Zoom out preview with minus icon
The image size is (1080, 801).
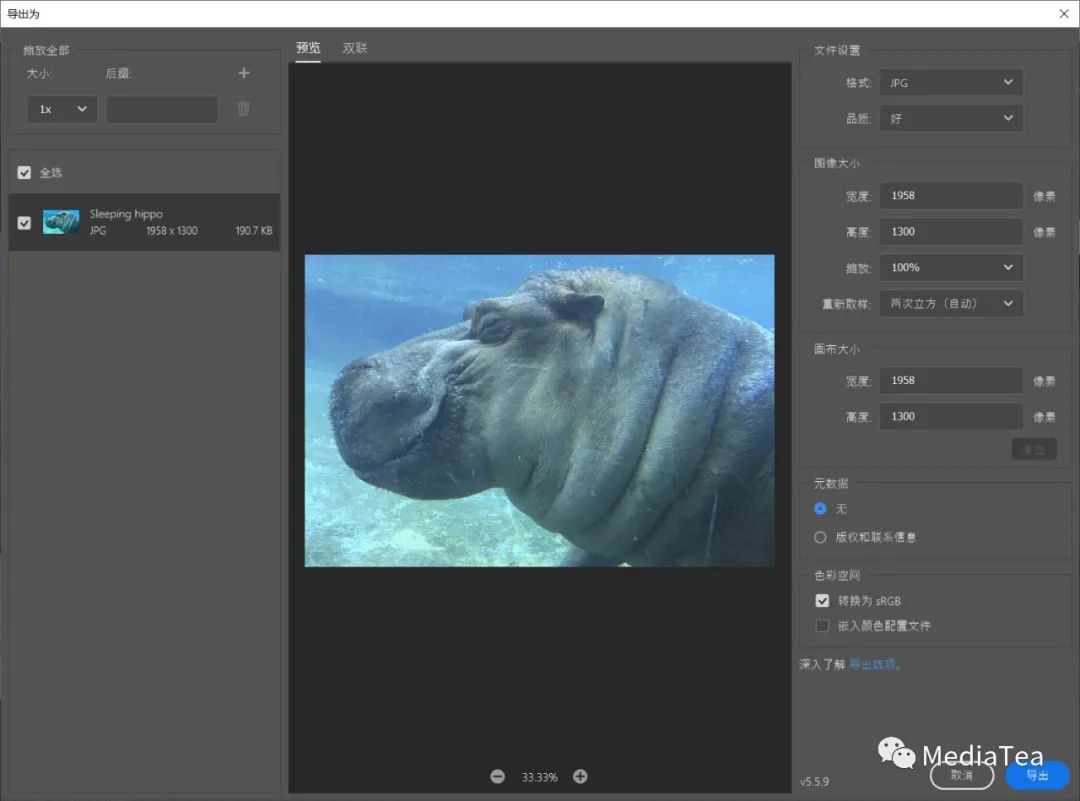pos(498,777)
